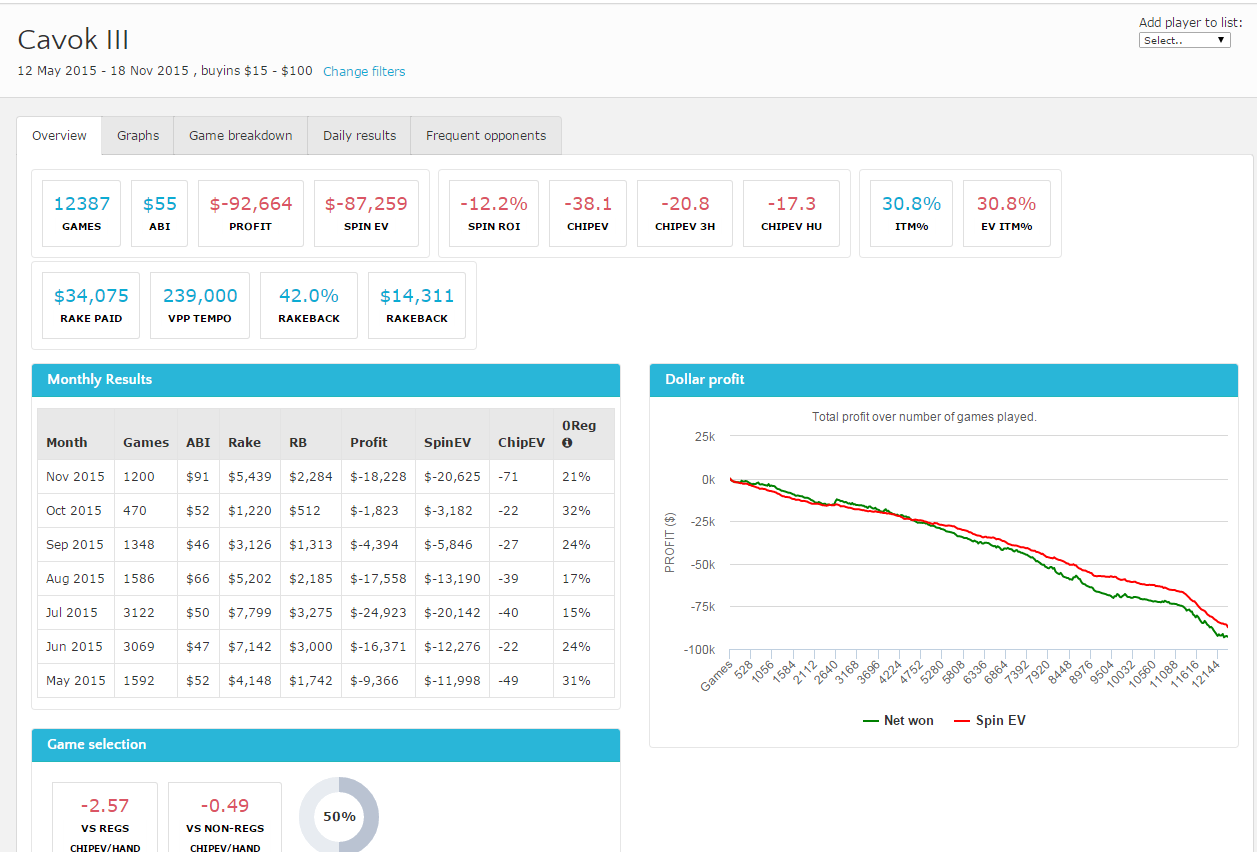Select the Frequent opponents tab
Image resolution: width=1257 pixels, height=852 pixels.
(x=486, y=136)
